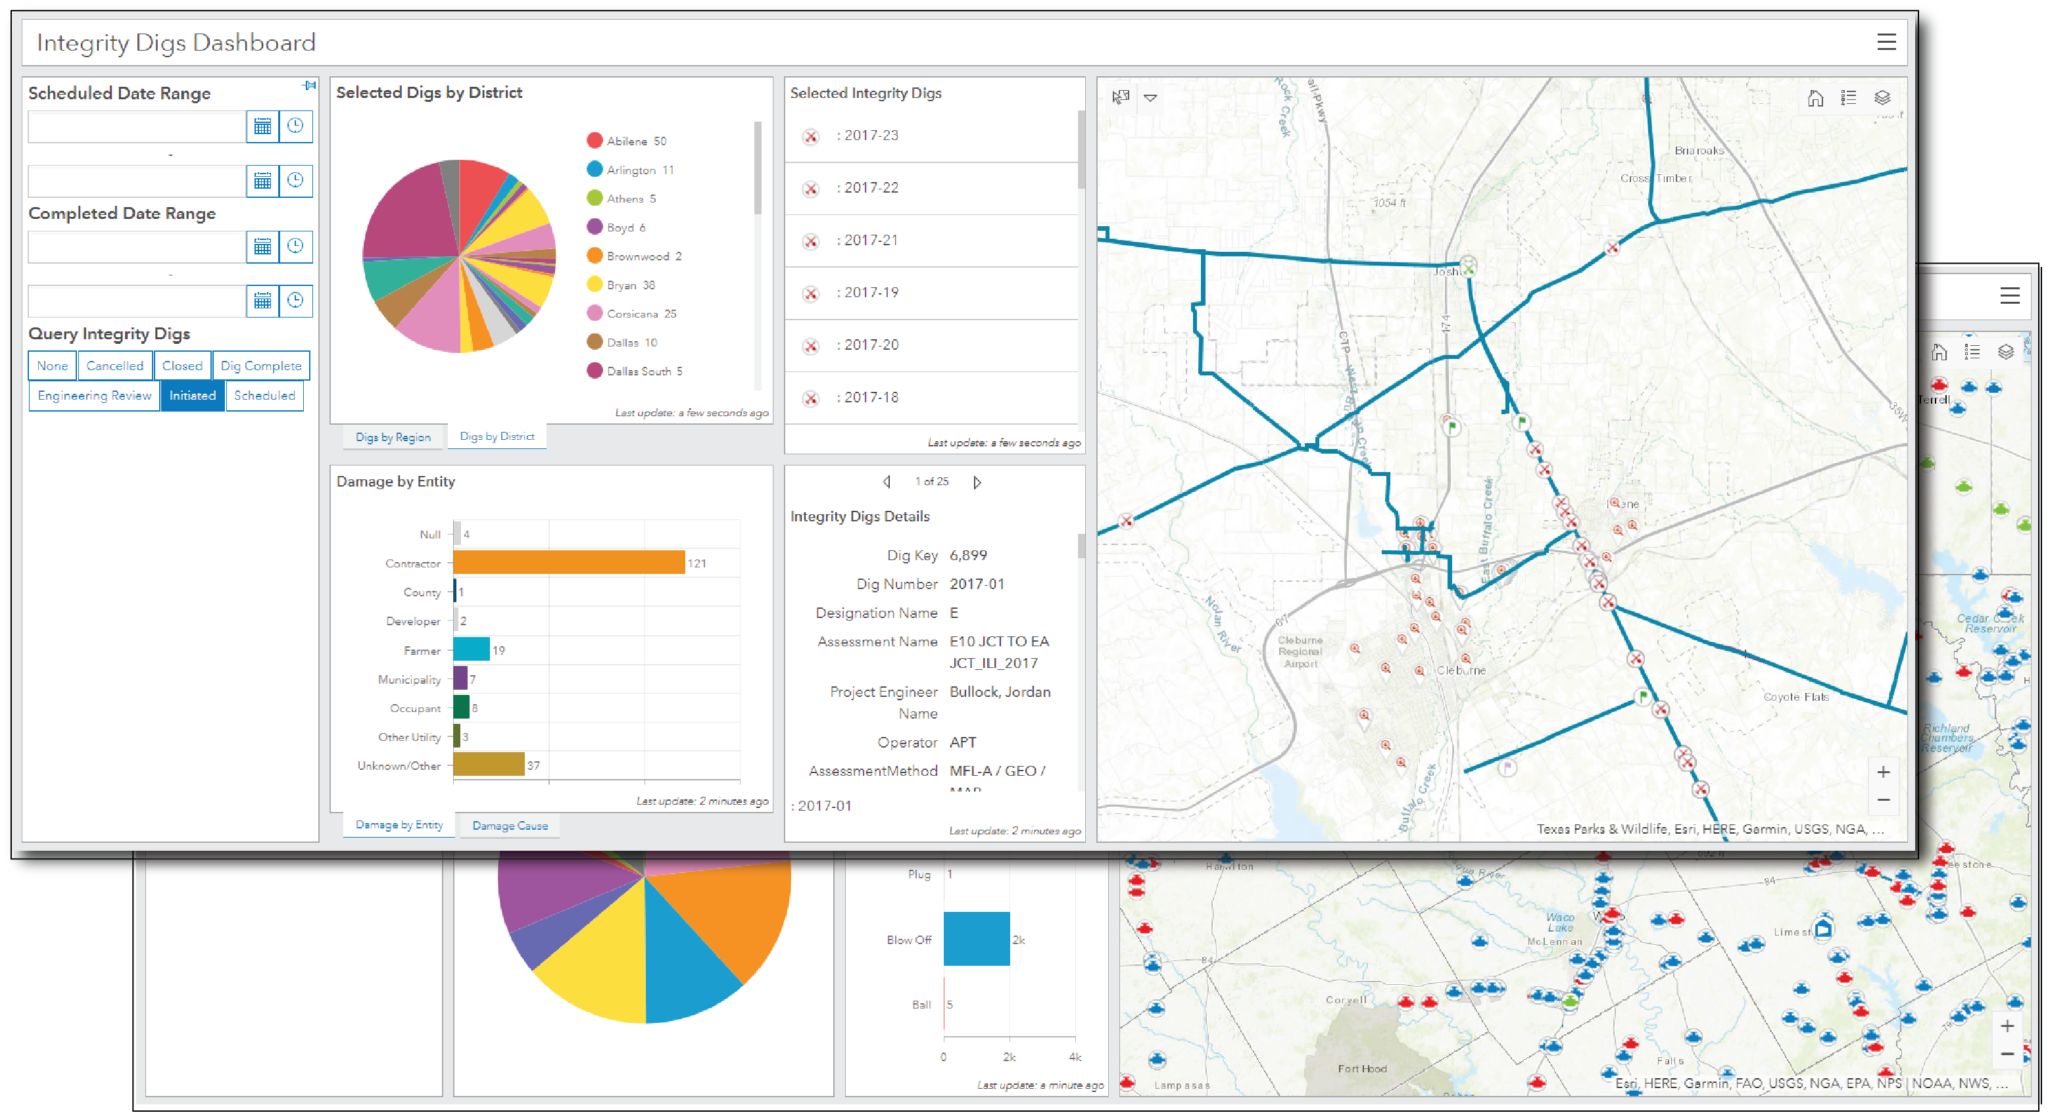Open the map legend icon
The height and width of the screenshot is (1117, 2048).
click(x=1848, y=98)
